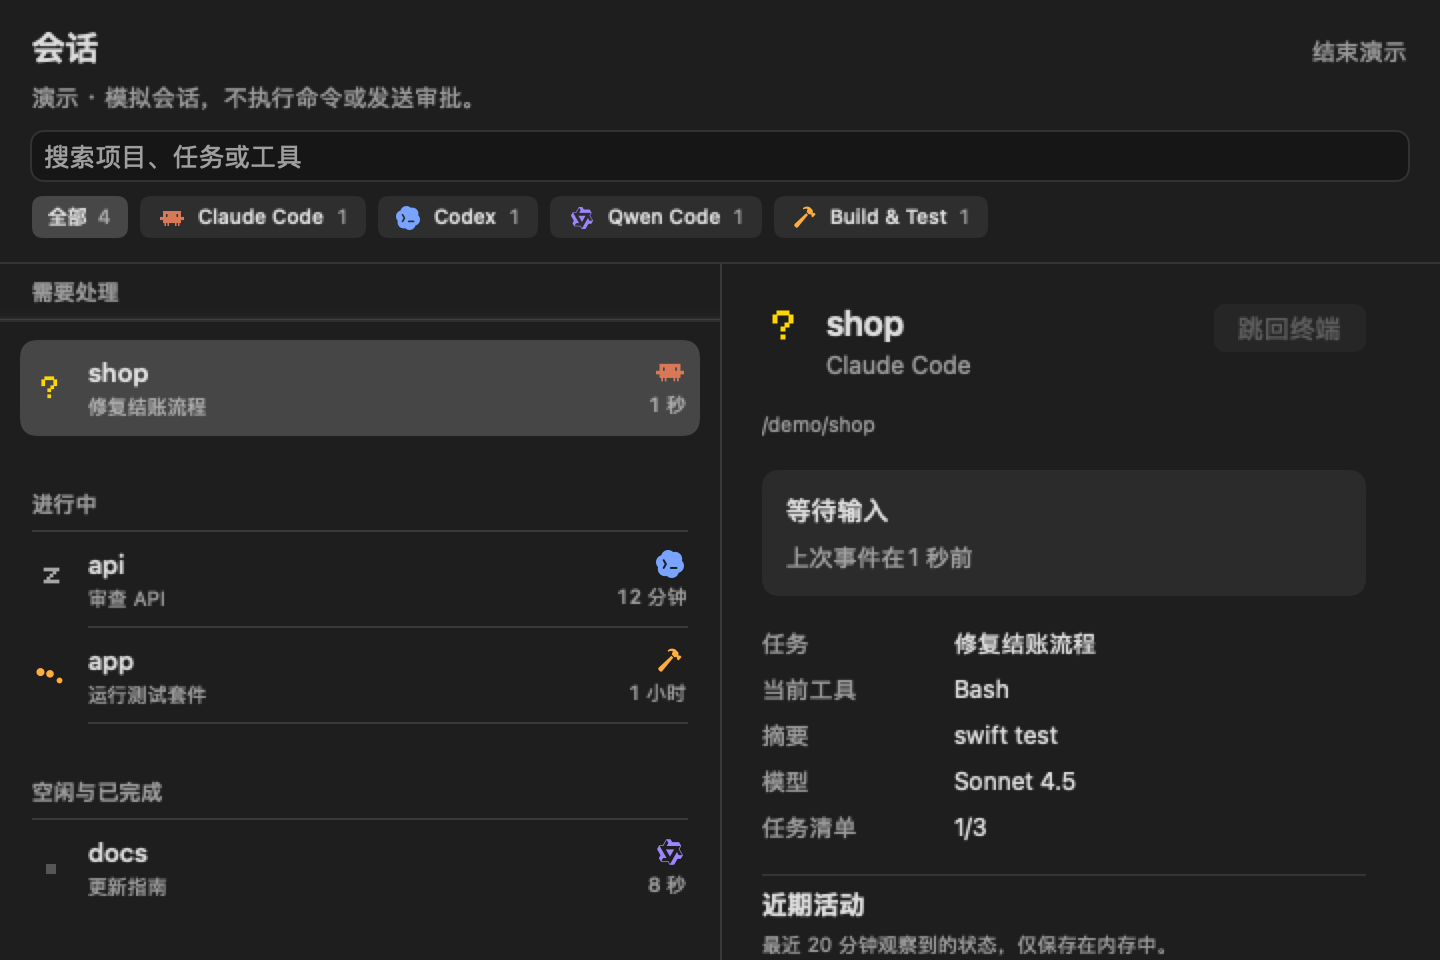Click the sleeping status icon beside api
The image size is (1440, 960).
[51, 575]
